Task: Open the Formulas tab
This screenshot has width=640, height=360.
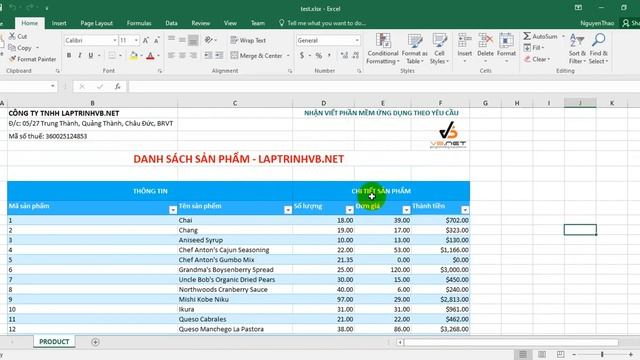Action: (139, 23)
